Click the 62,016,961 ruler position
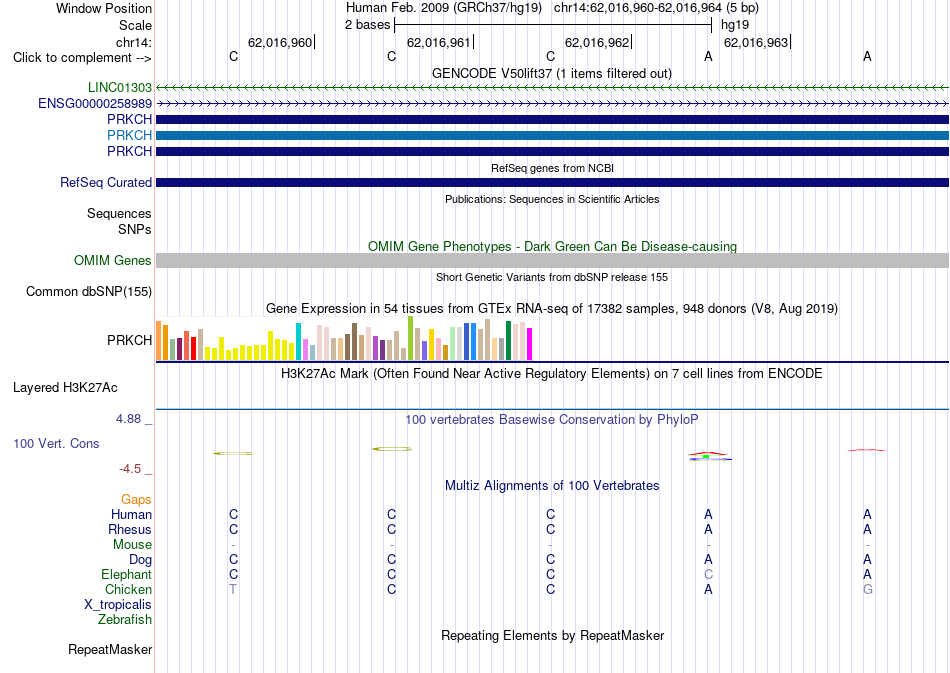 439,42
